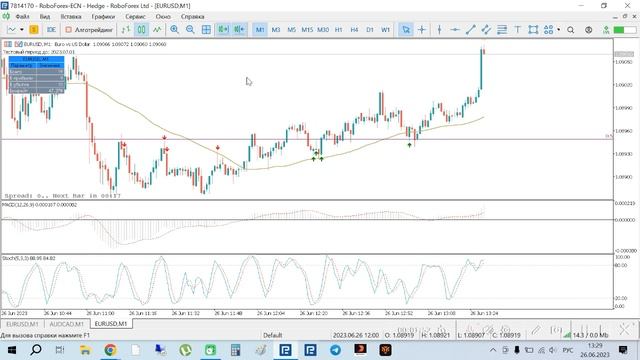Viewport: 640px width, 360px height.
Task: Open the Вид menu
Action: pos(45,17)
